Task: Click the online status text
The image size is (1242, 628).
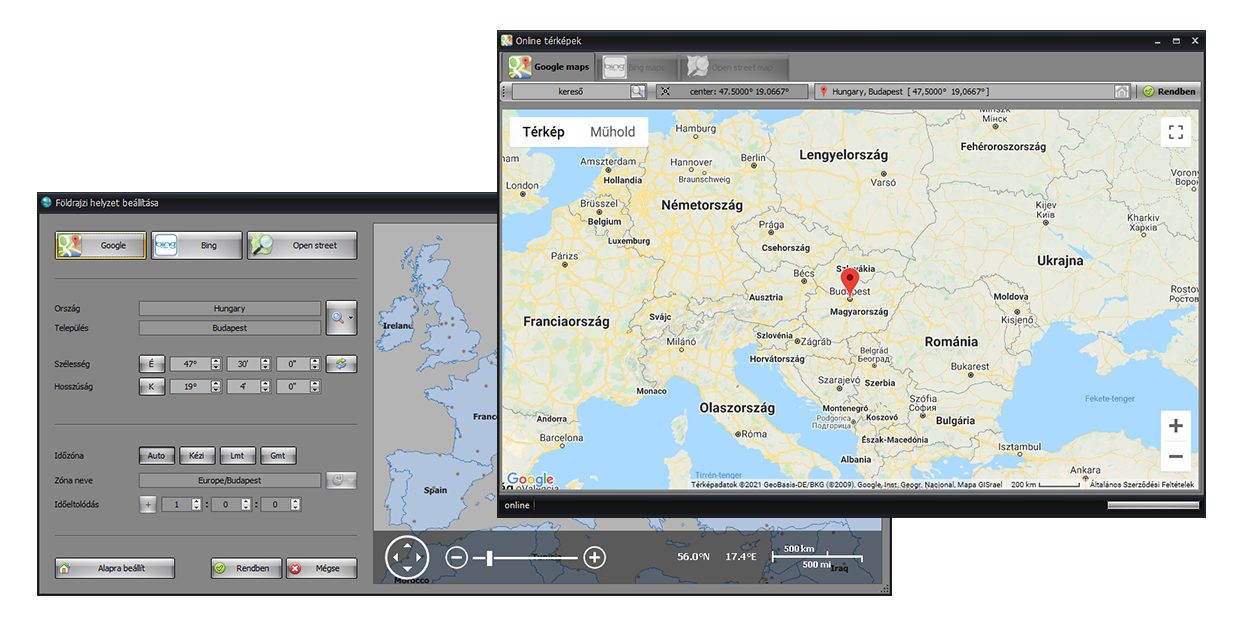Action: click(x=517, y=505)
